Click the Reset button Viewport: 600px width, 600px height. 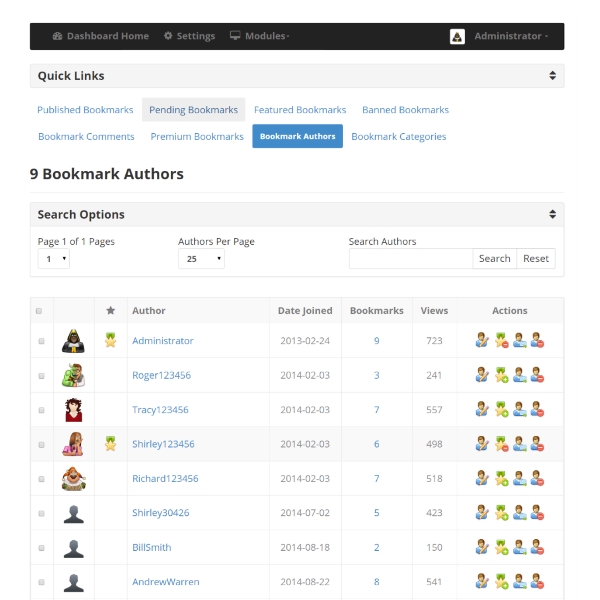536,259
